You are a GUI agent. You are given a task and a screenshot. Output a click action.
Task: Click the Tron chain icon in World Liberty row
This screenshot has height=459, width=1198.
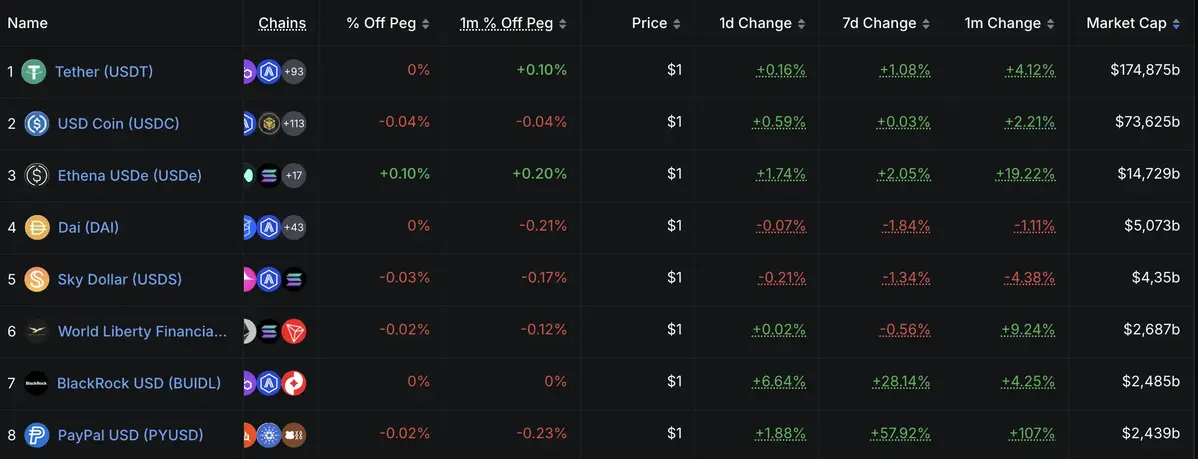[x=294, y=331]
